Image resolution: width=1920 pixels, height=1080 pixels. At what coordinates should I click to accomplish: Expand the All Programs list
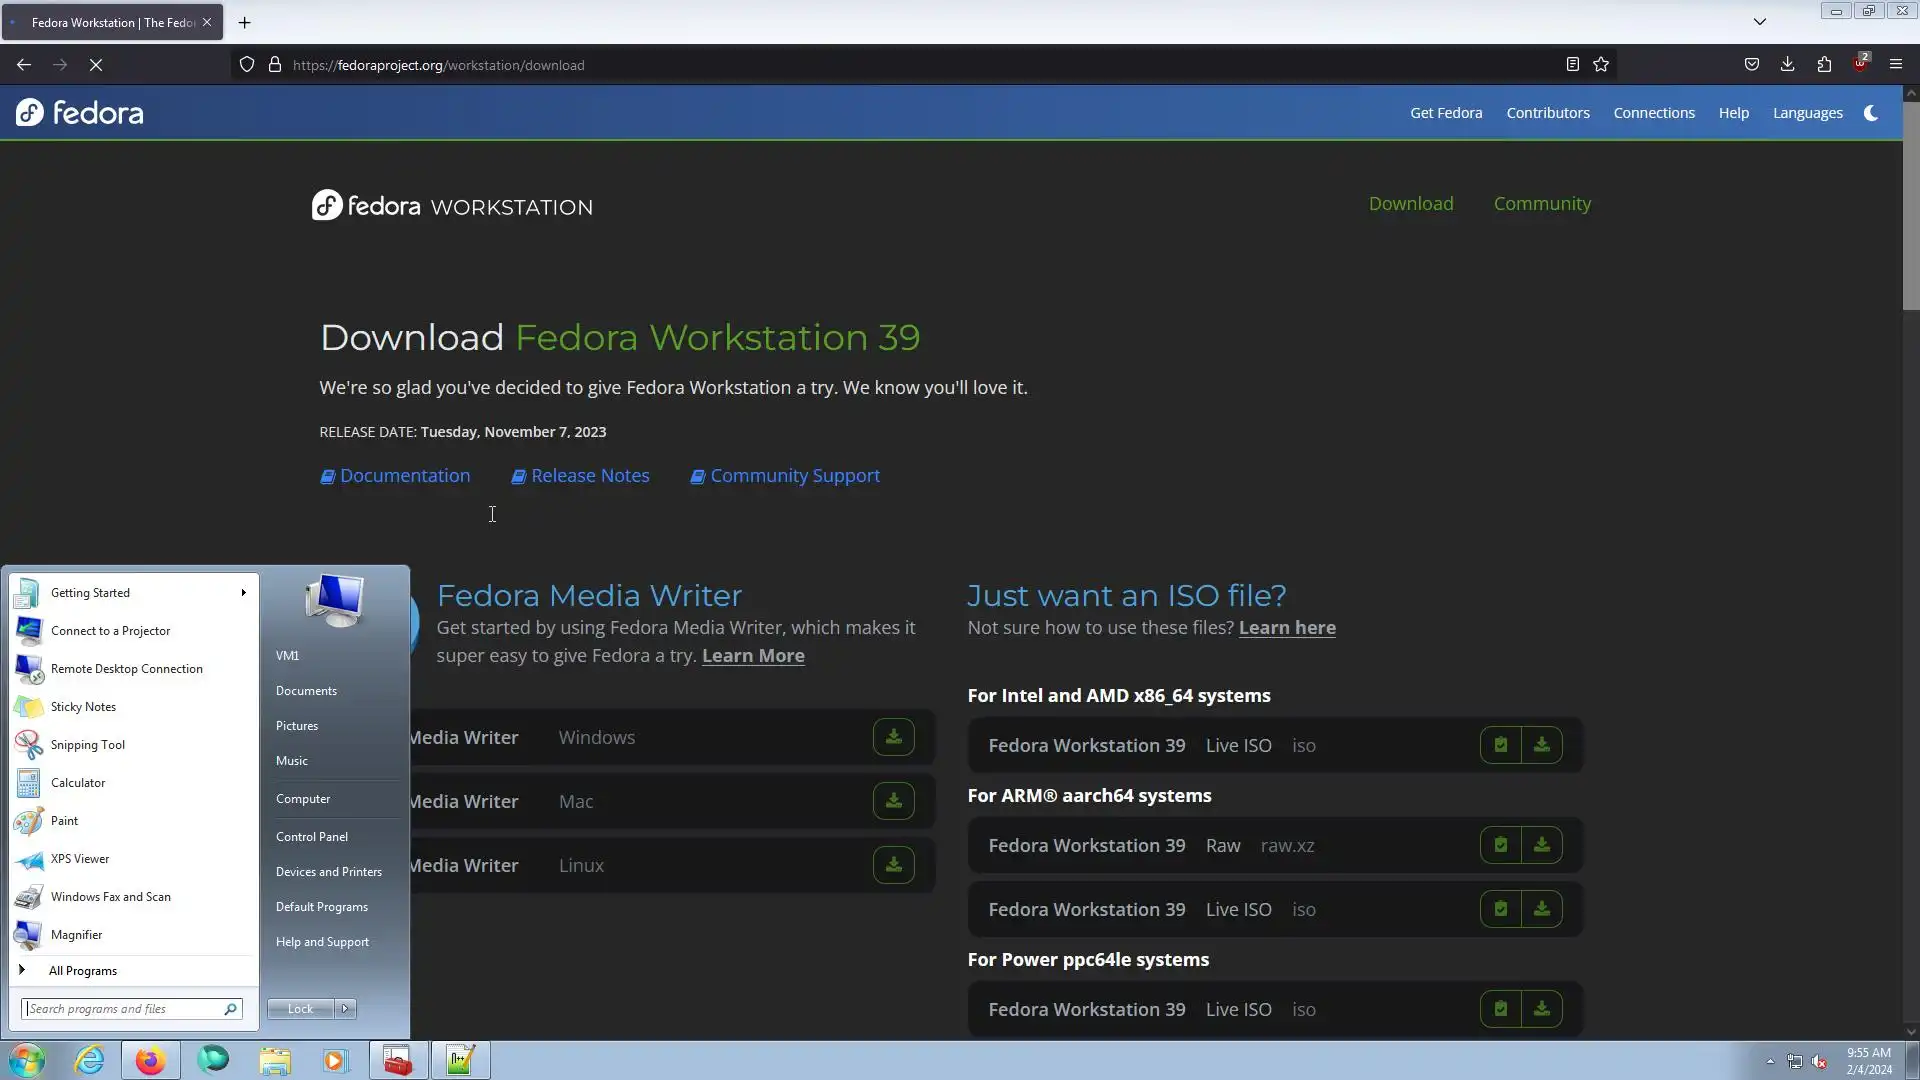coord(83,971)
